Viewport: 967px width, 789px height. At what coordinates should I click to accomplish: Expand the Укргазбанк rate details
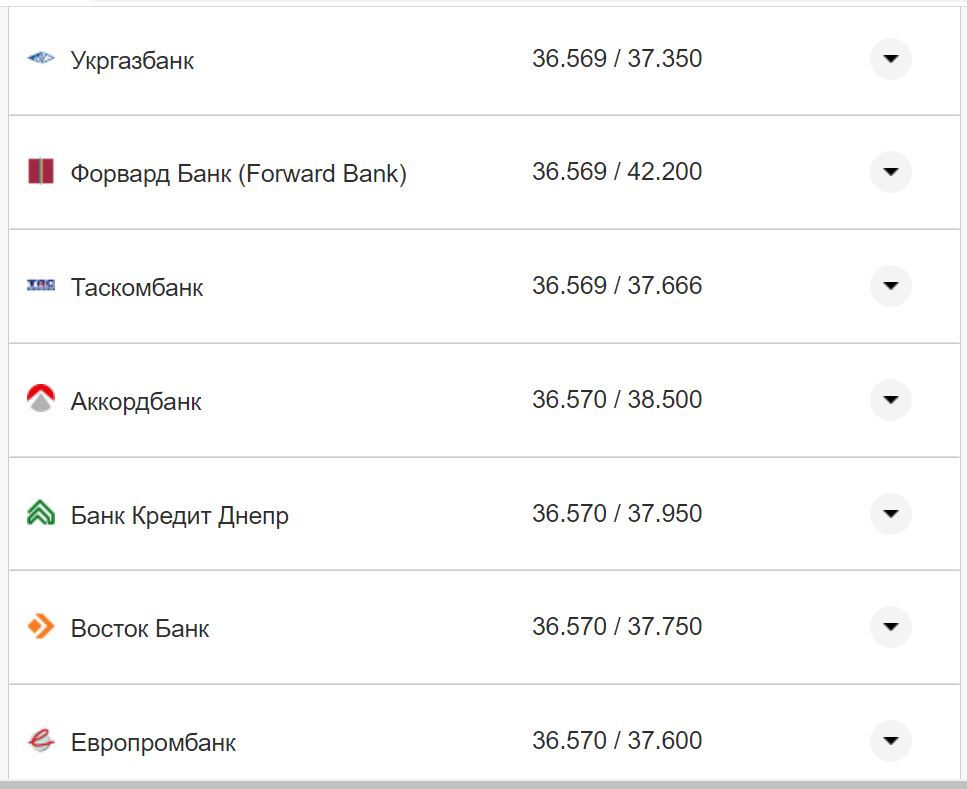pos(889,59)
